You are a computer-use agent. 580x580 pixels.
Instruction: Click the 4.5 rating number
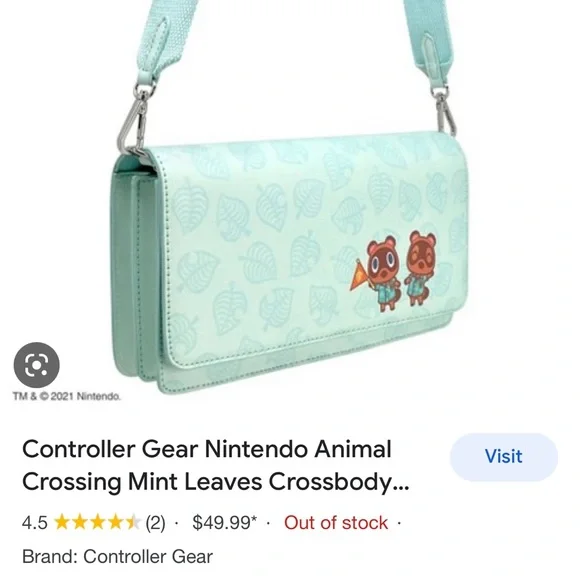click(x=34, y=523)
